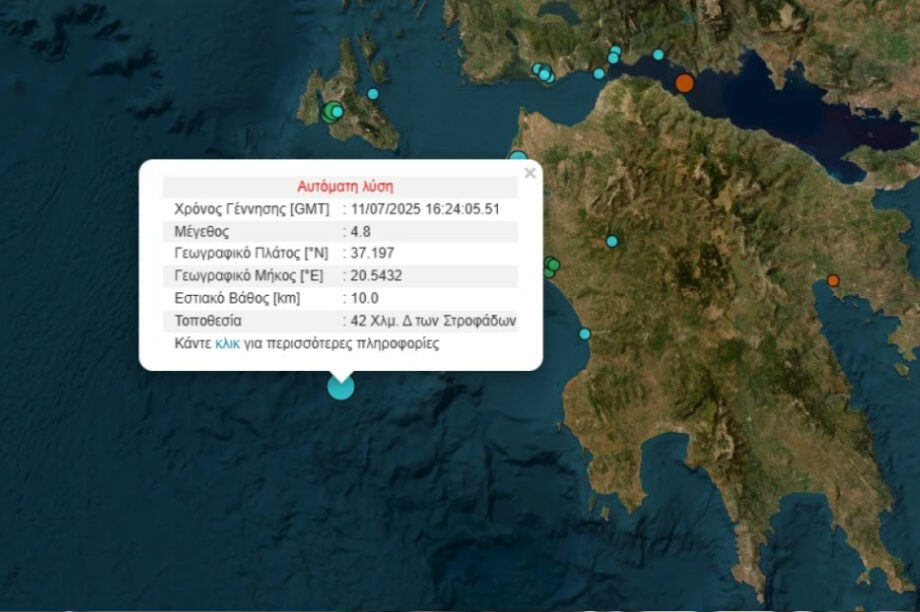Click the 'Τοποθεσία' label
Image resolution: width=920 pixels, height=612 pixels.
click(208, 321)
